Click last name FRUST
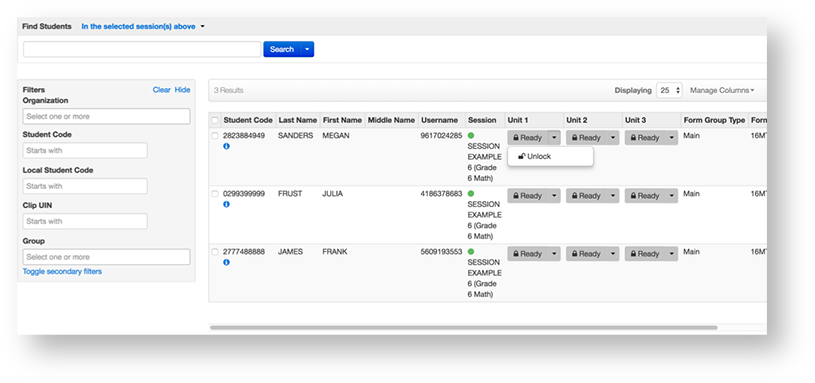The width and height of the screenshot is (815, 383). [290, 194]
